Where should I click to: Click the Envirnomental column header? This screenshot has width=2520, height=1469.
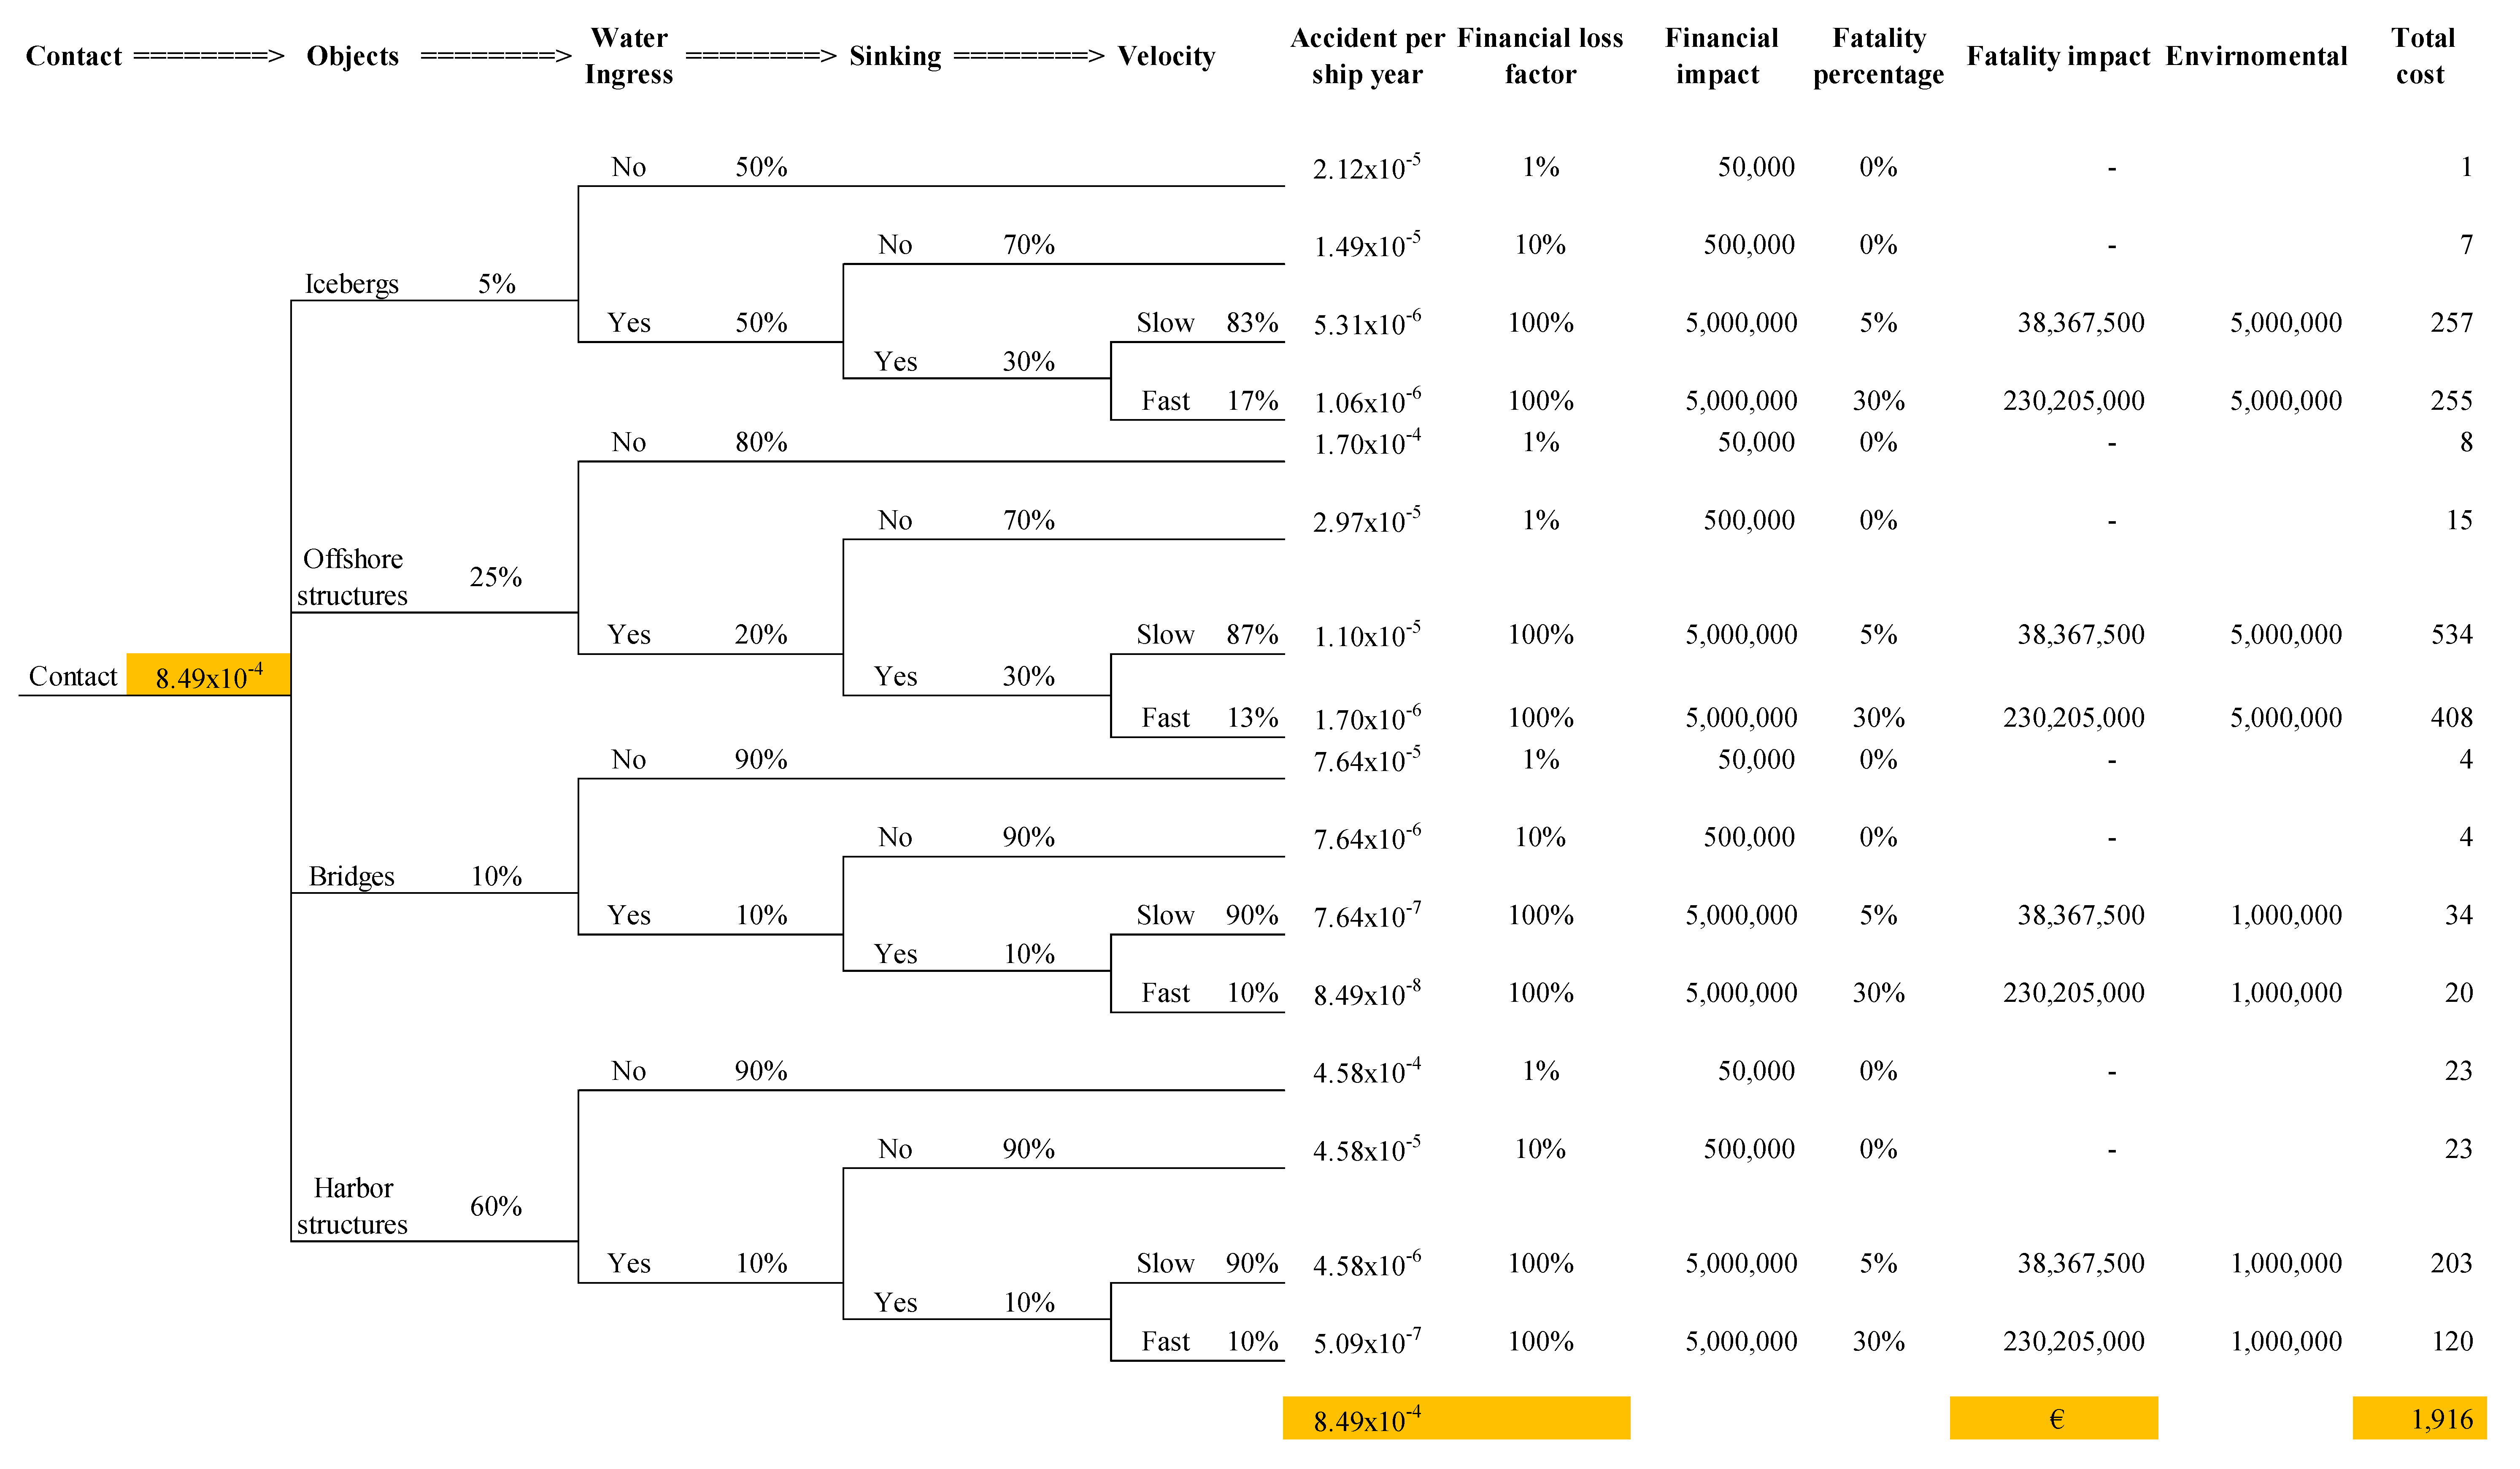click(2256, 56)
